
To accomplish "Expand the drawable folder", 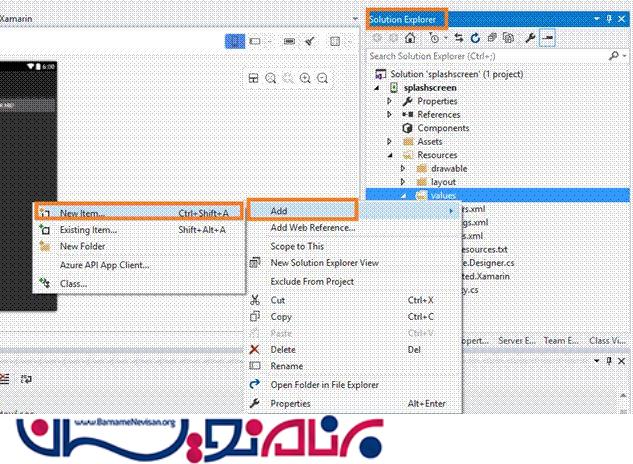I will [402, 168].
